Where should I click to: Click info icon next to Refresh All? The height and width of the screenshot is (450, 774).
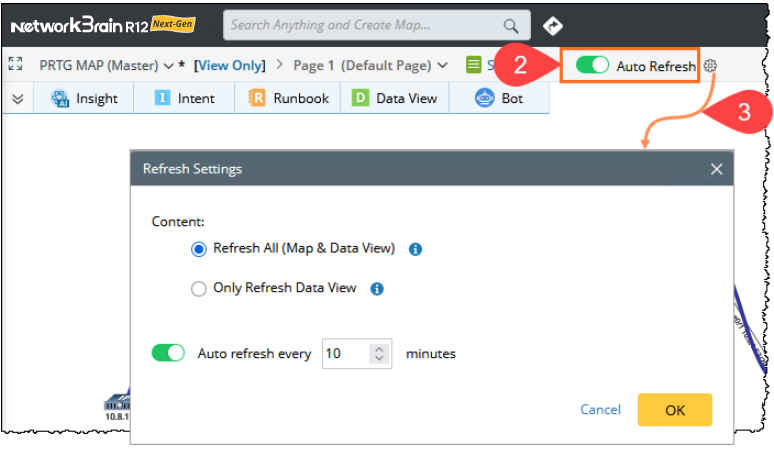[416, 249]
